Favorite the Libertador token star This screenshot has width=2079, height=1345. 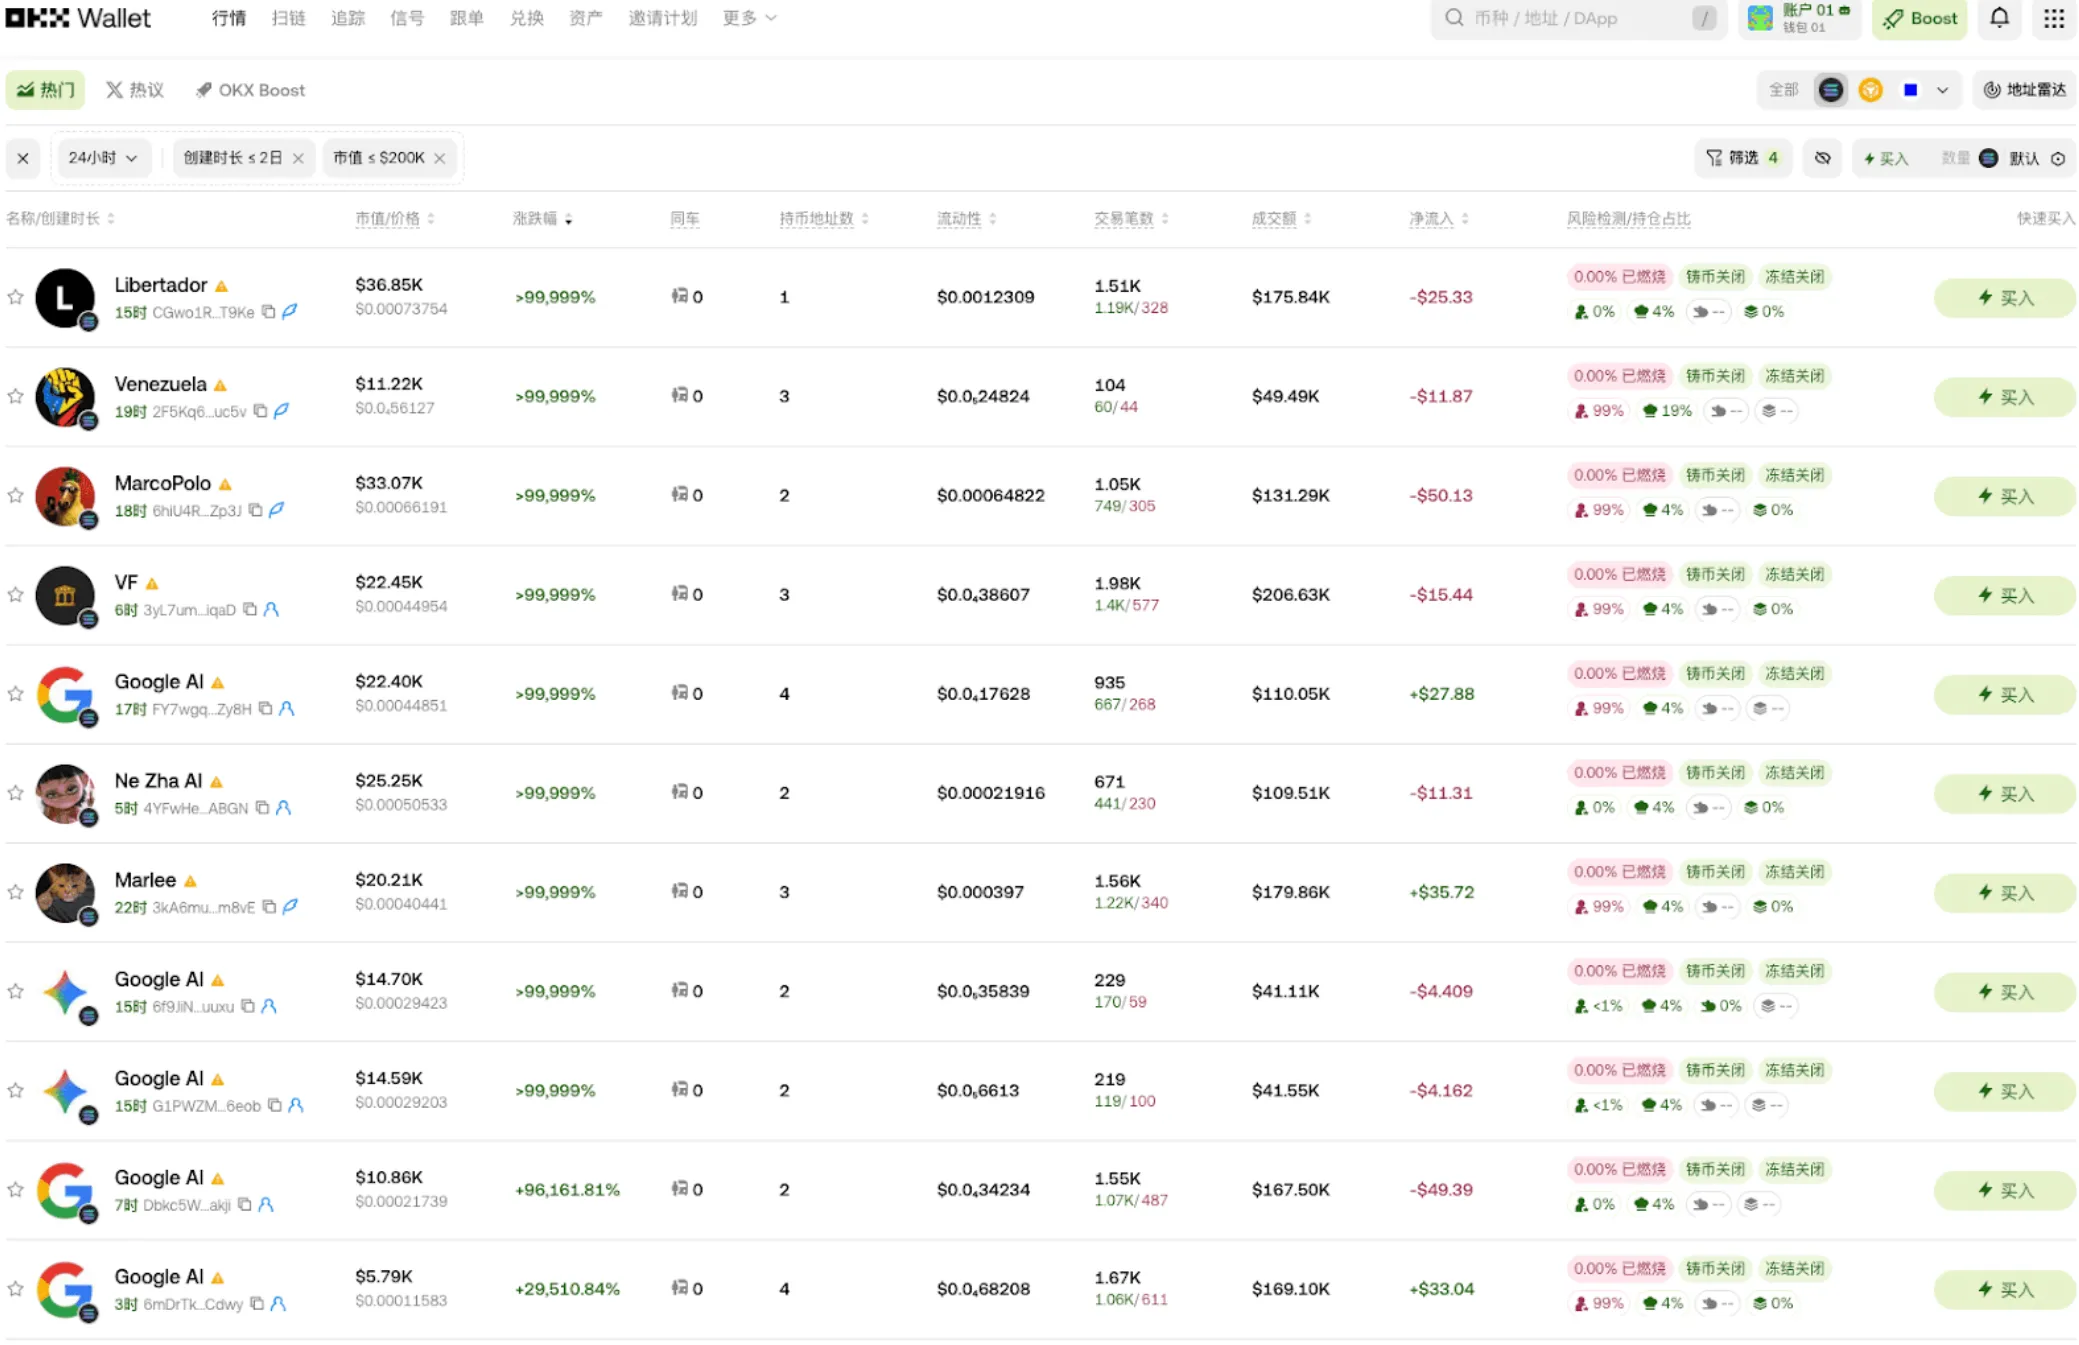(x=15, y=297)
